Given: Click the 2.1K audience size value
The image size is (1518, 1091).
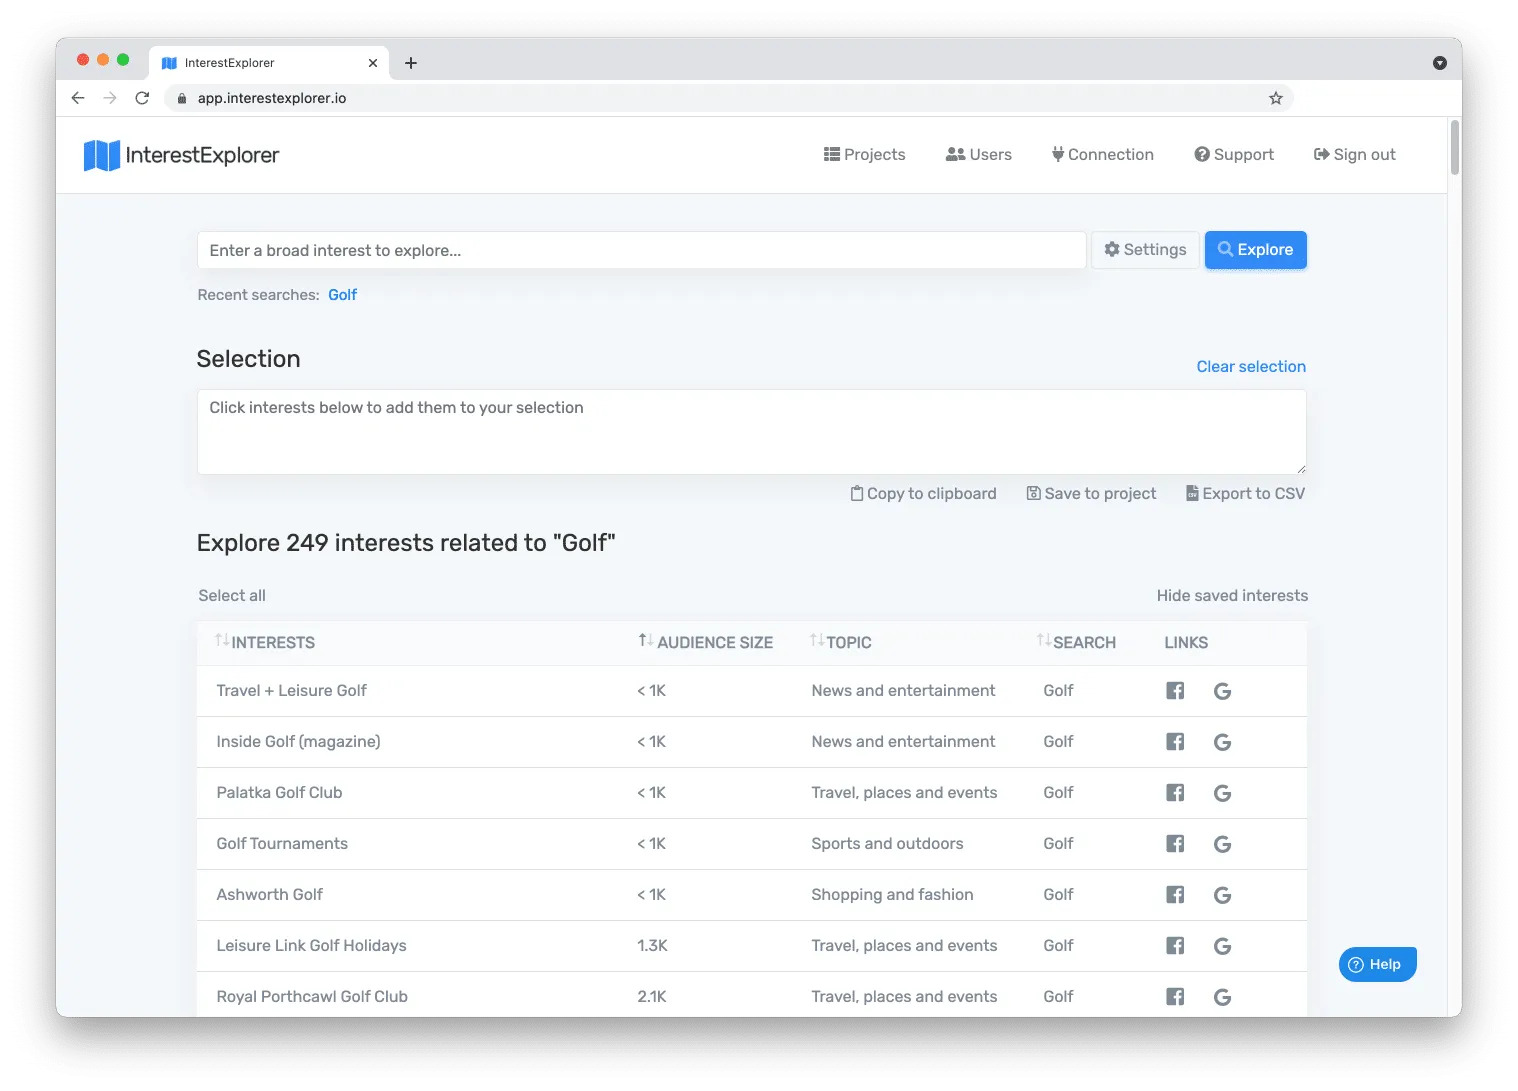Looking at the screenshot, I should [652, 997].
